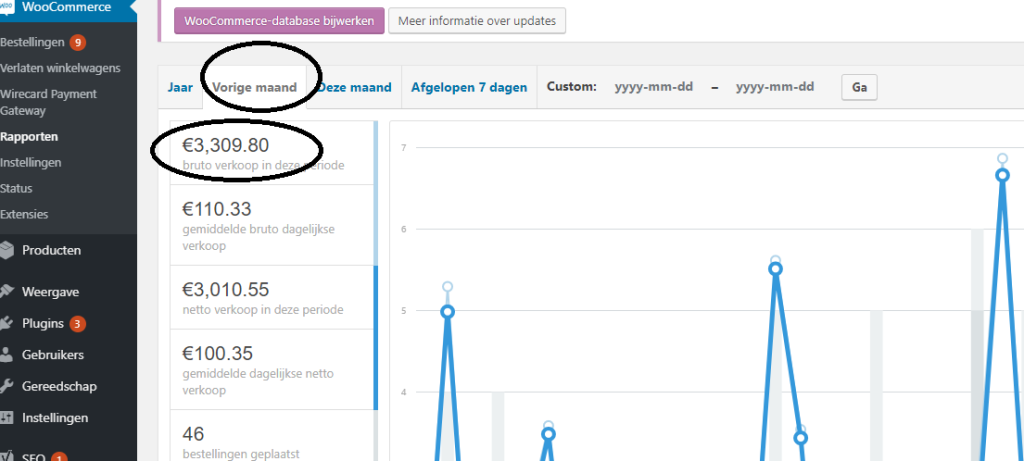Click the €110.33 gemiddelde bruto dagelijkse item
The image size is (1024, 461).
pos(274,225)
